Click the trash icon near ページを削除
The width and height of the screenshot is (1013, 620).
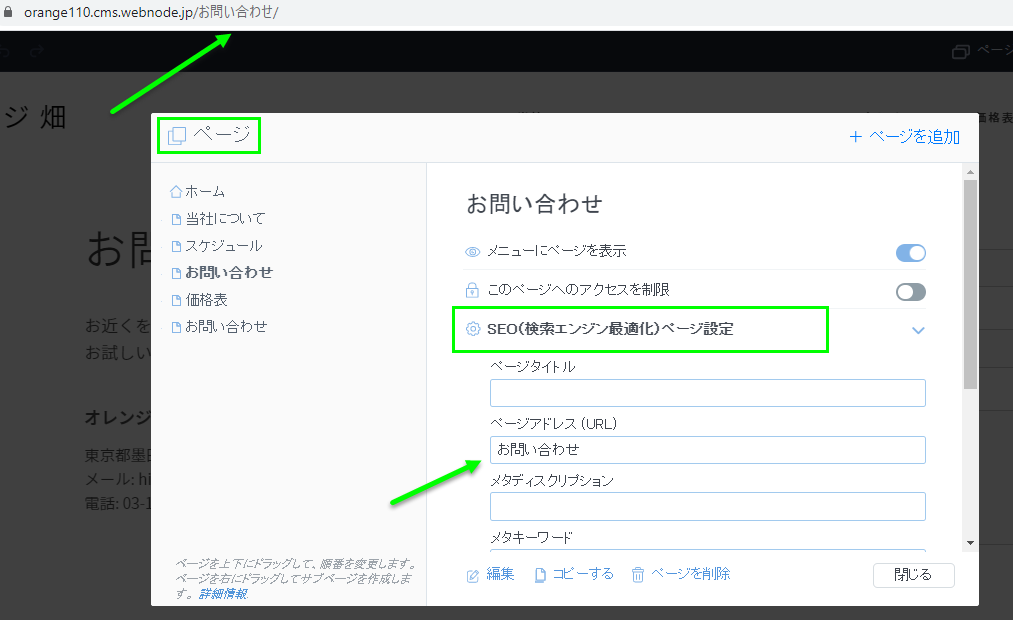638,575
